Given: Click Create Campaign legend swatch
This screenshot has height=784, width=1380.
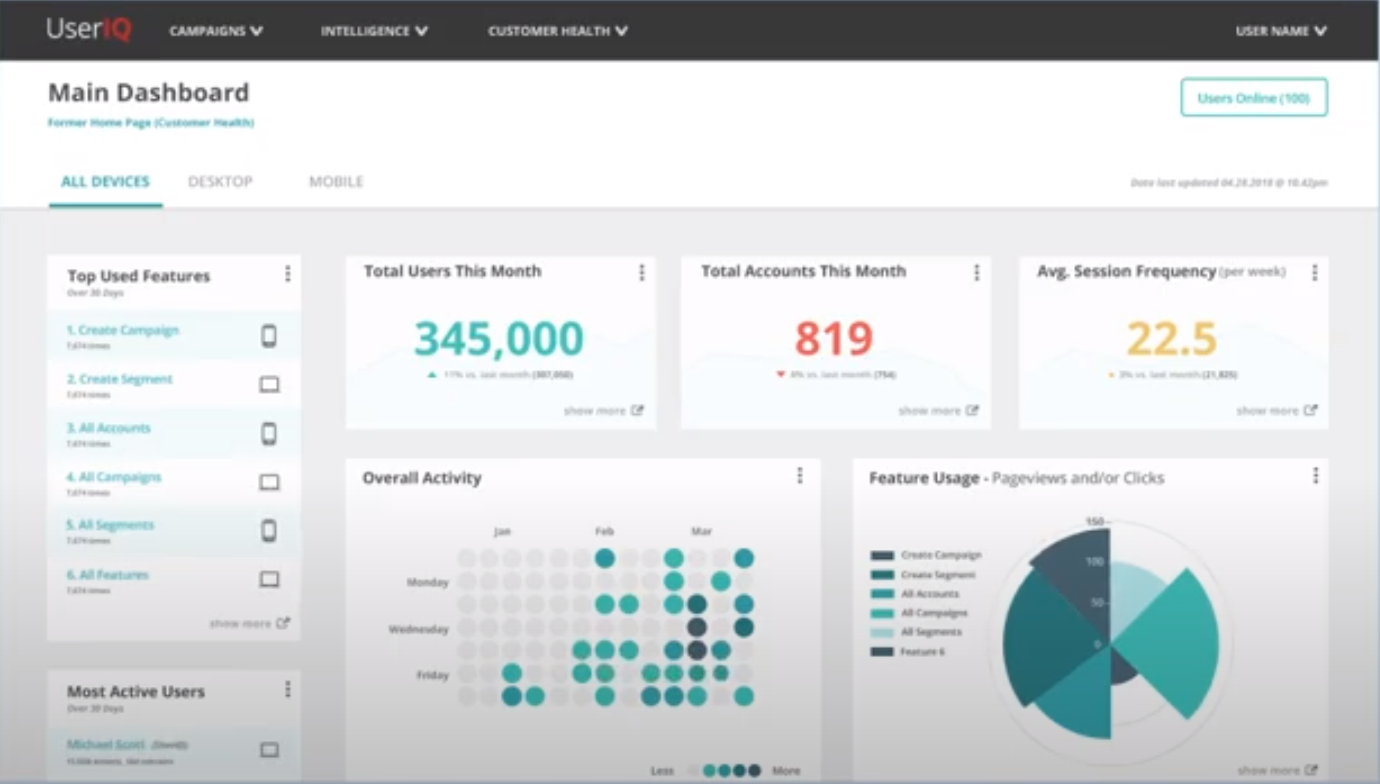Looking at the screenshot, I should click(882, 555).
